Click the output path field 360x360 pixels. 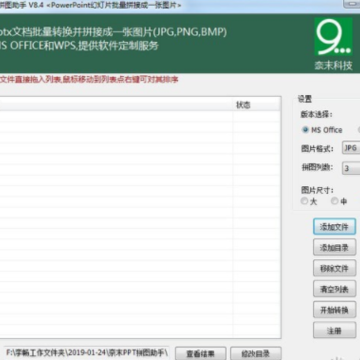[x=87, y=353]
